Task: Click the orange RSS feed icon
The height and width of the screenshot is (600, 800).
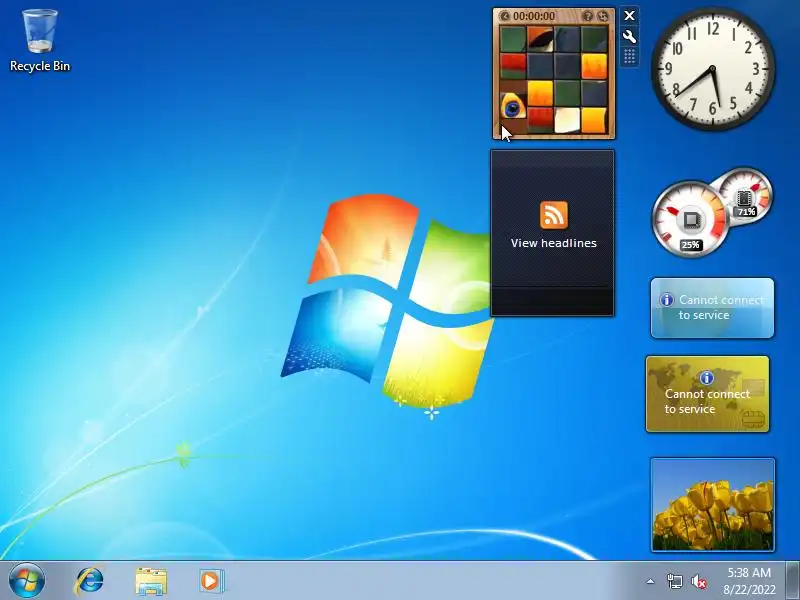Action: click(554, 215)
